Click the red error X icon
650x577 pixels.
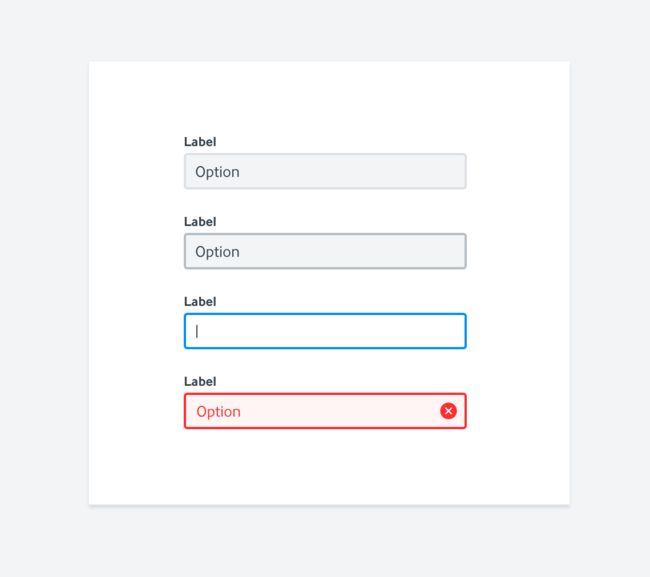448,411
